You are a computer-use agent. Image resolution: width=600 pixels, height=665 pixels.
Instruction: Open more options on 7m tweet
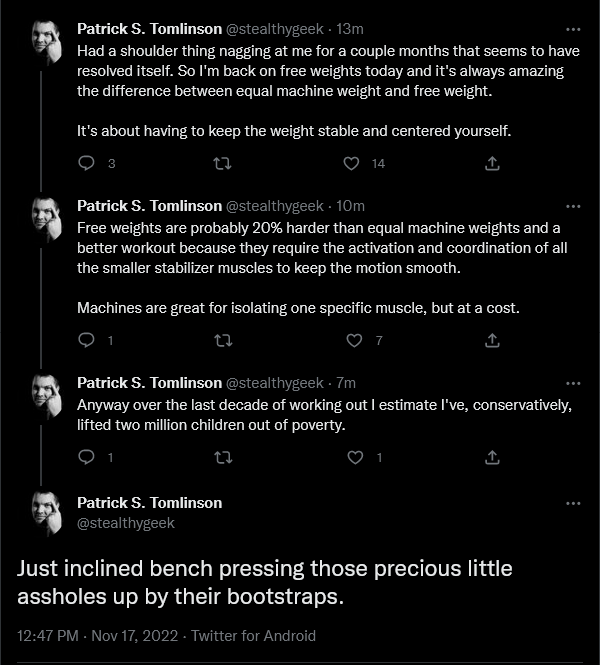pos(573,383)
